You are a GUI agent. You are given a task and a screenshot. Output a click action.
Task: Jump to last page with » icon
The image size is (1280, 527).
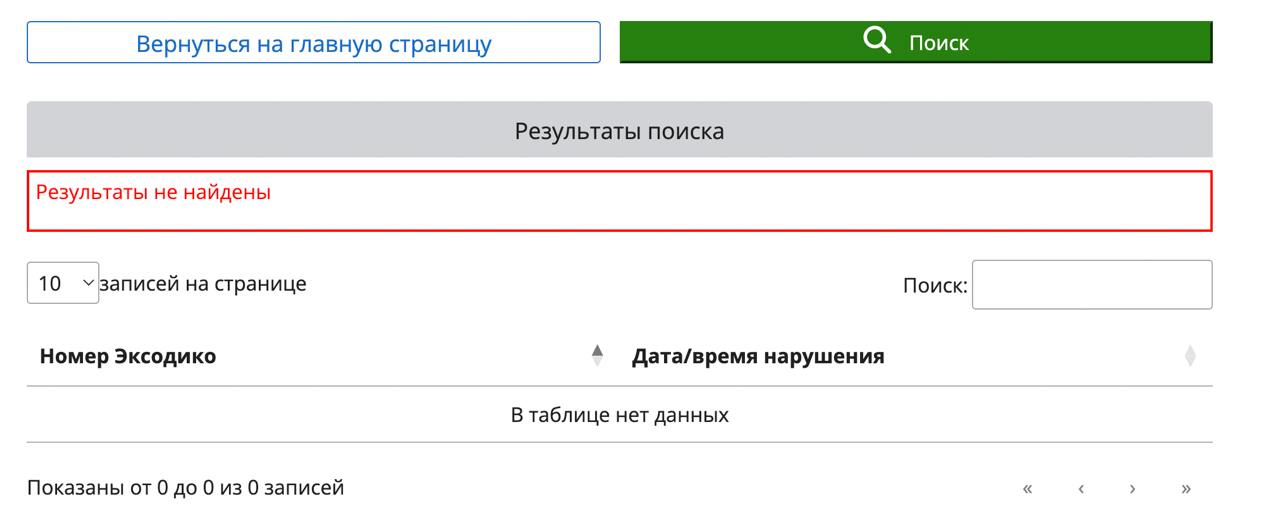coord(1186,489)
